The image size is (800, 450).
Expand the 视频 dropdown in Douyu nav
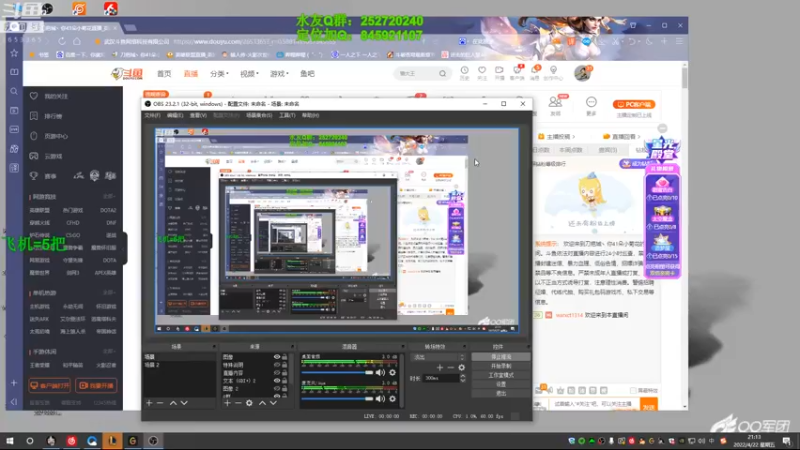(249, 73)
